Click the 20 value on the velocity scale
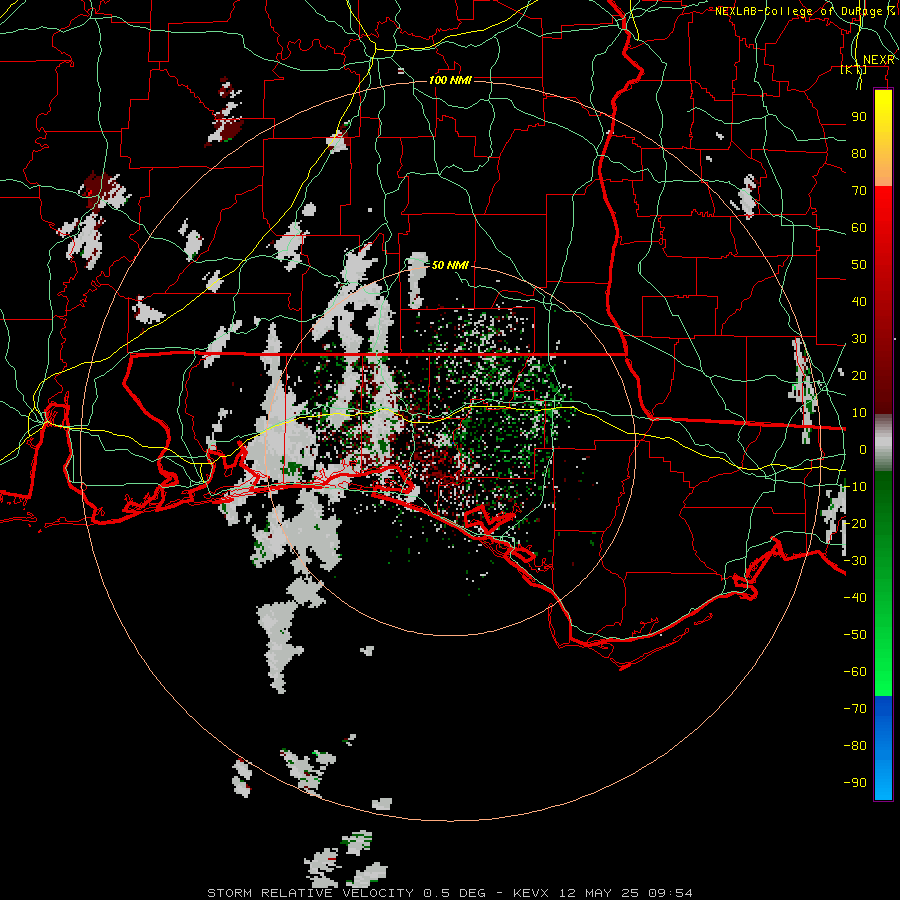This screenshot has width=900, height=900. pos(859,376)
